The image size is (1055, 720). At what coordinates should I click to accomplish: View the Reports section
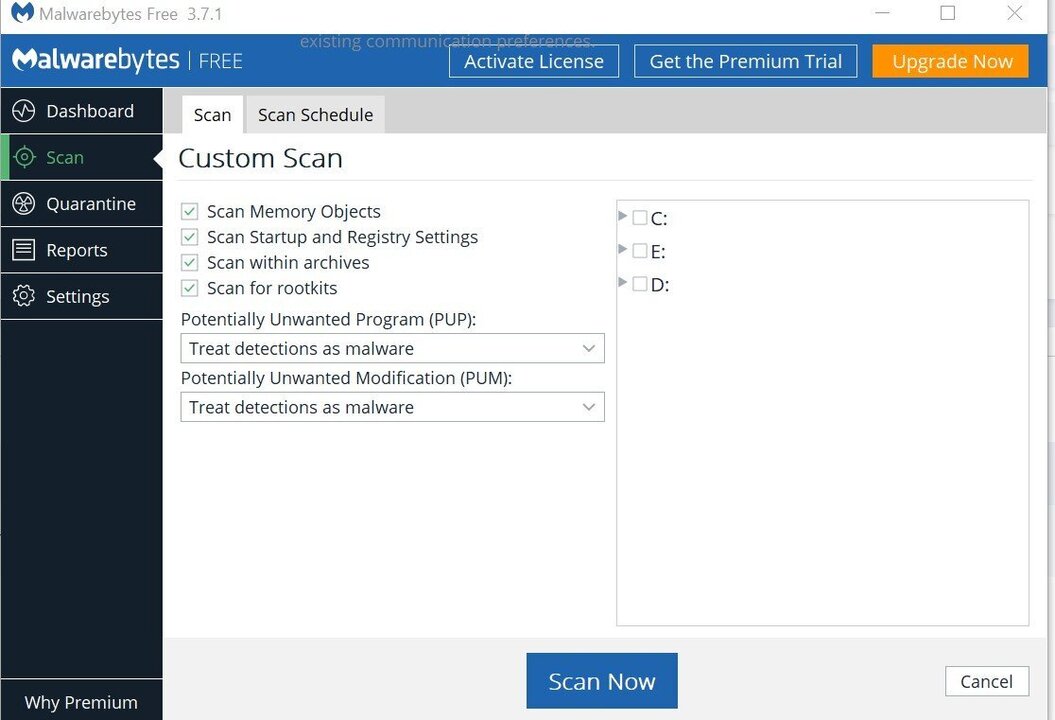[x=78, y=249]
